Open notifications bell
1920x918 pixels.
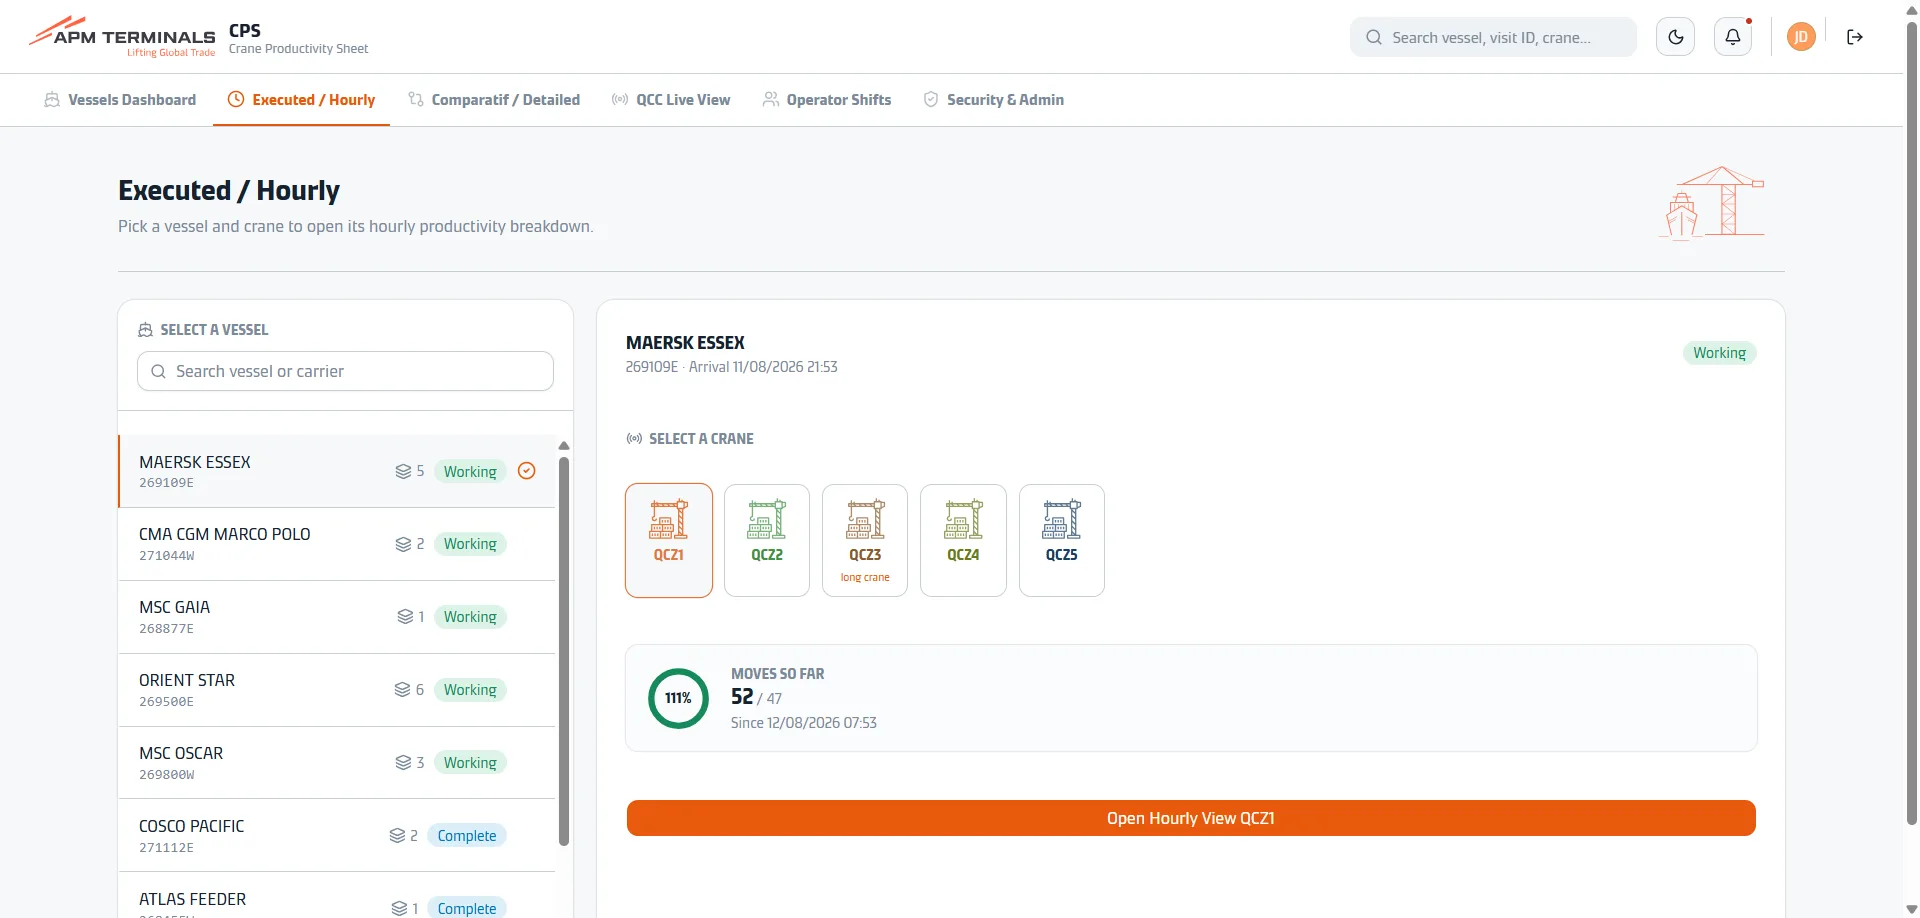coord(1733,37)
